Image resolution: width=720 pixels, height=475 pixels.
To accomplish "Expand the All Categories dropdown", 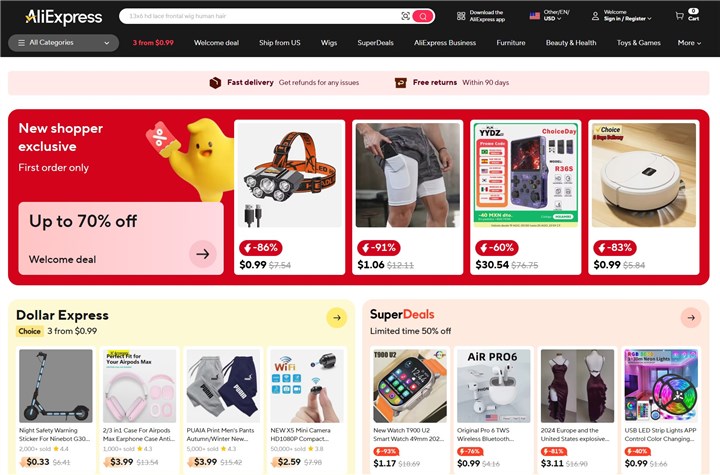I will click(63, 43).
